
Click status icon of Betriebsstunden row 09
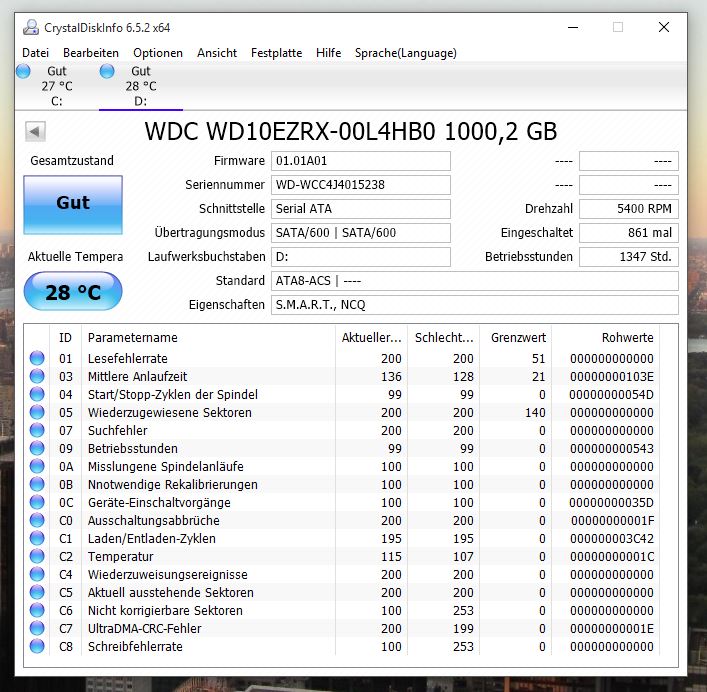click(37, 448)
